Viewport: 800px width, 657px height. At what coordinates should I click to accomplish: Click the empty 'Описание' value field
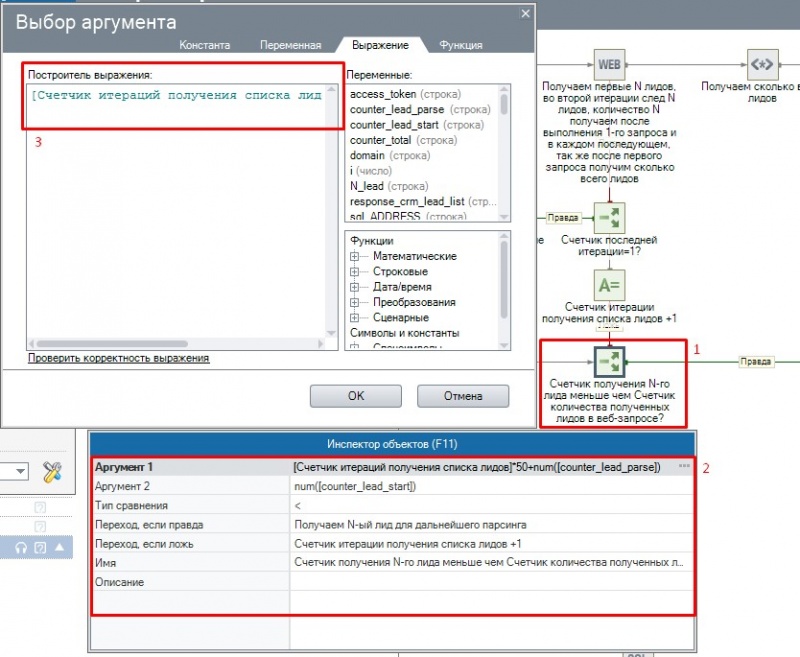(491, 582)
